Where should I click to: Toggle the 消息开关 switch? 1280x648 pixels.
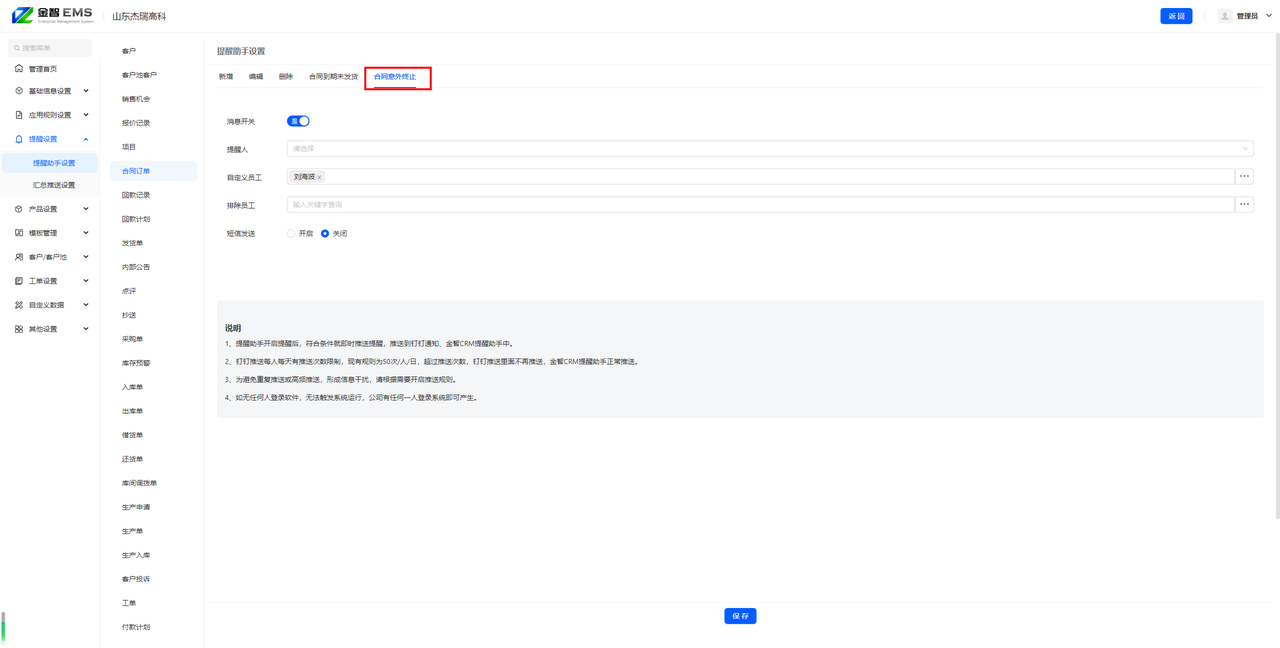tap(298, 121)
